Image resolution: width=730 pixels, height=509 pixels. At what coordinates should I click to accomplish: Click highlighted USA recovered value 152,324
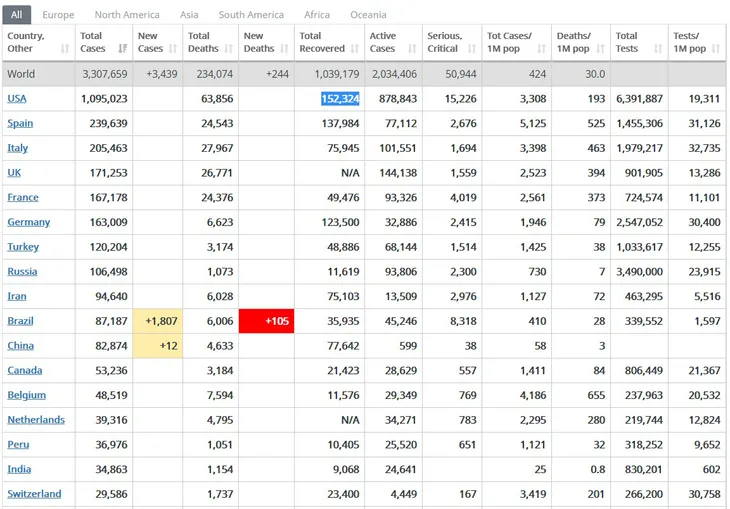pos(340,99)
